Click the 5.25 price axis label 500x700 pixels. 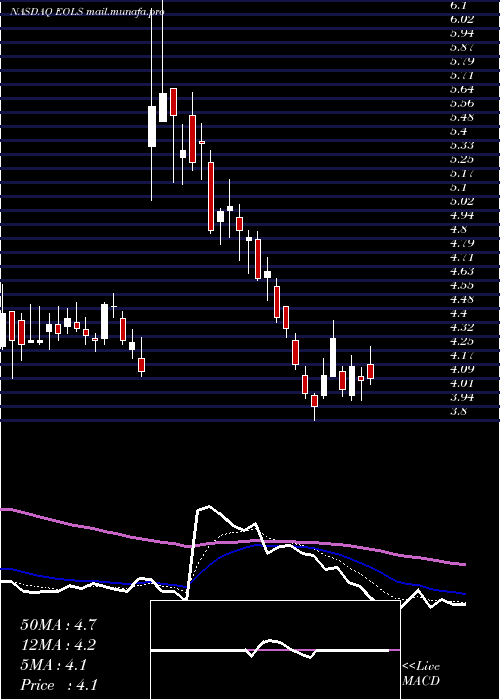pos(462,159)
